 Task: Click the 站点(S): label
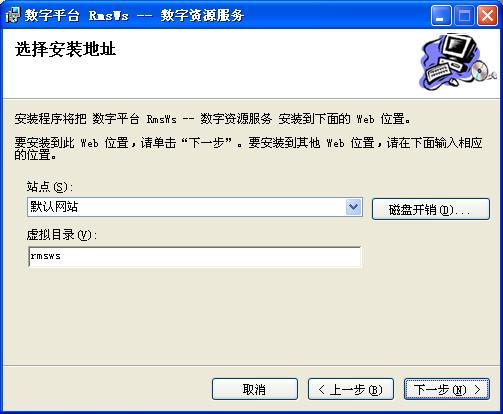[50, 187]
